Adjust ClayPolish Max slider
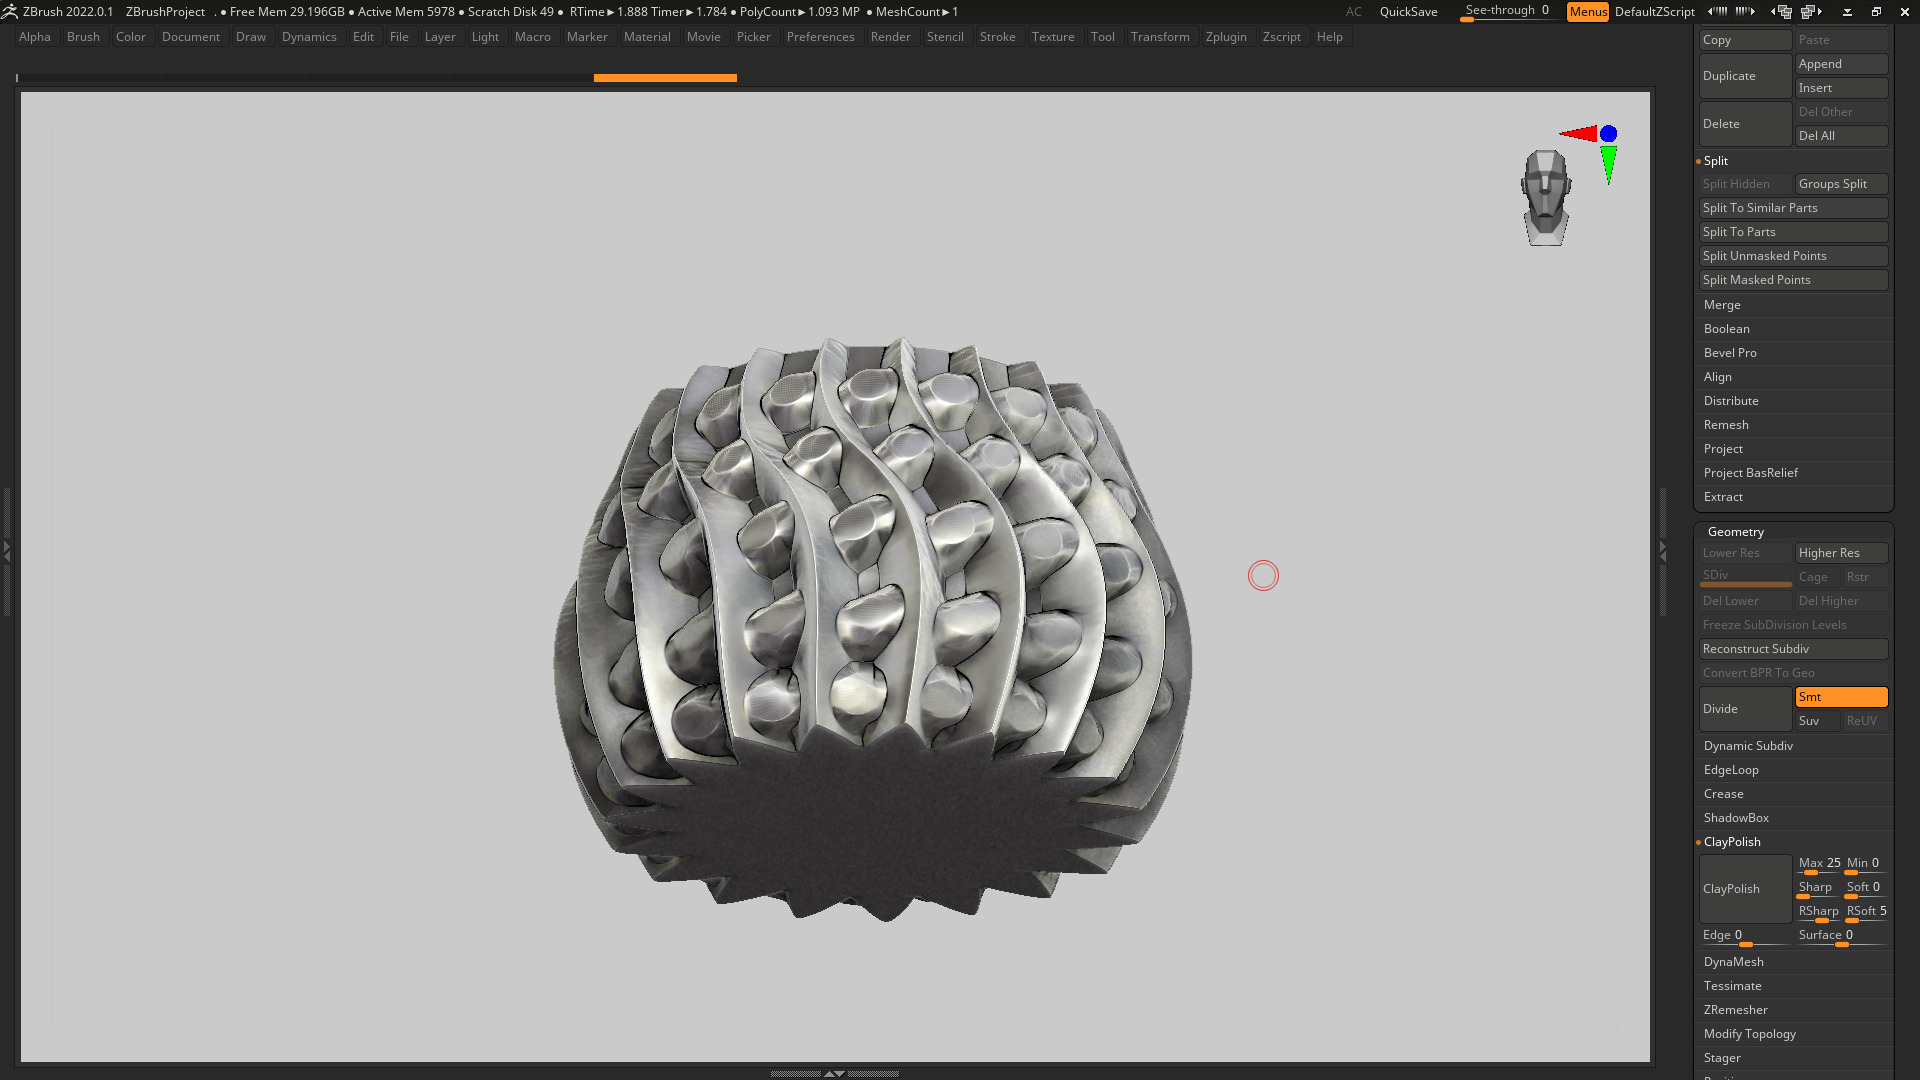This screenshot has width=1920, height=1080. [1819, 865]
